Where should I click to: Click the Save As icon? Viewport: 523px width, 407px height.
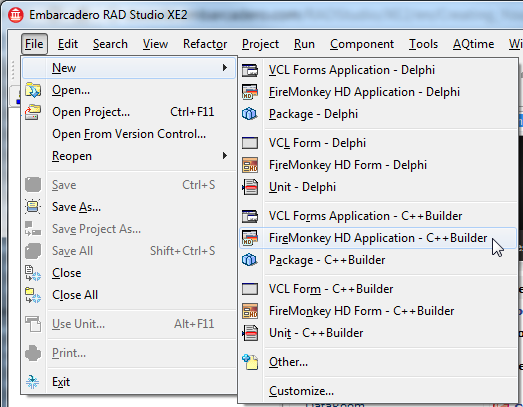(33, 207)
